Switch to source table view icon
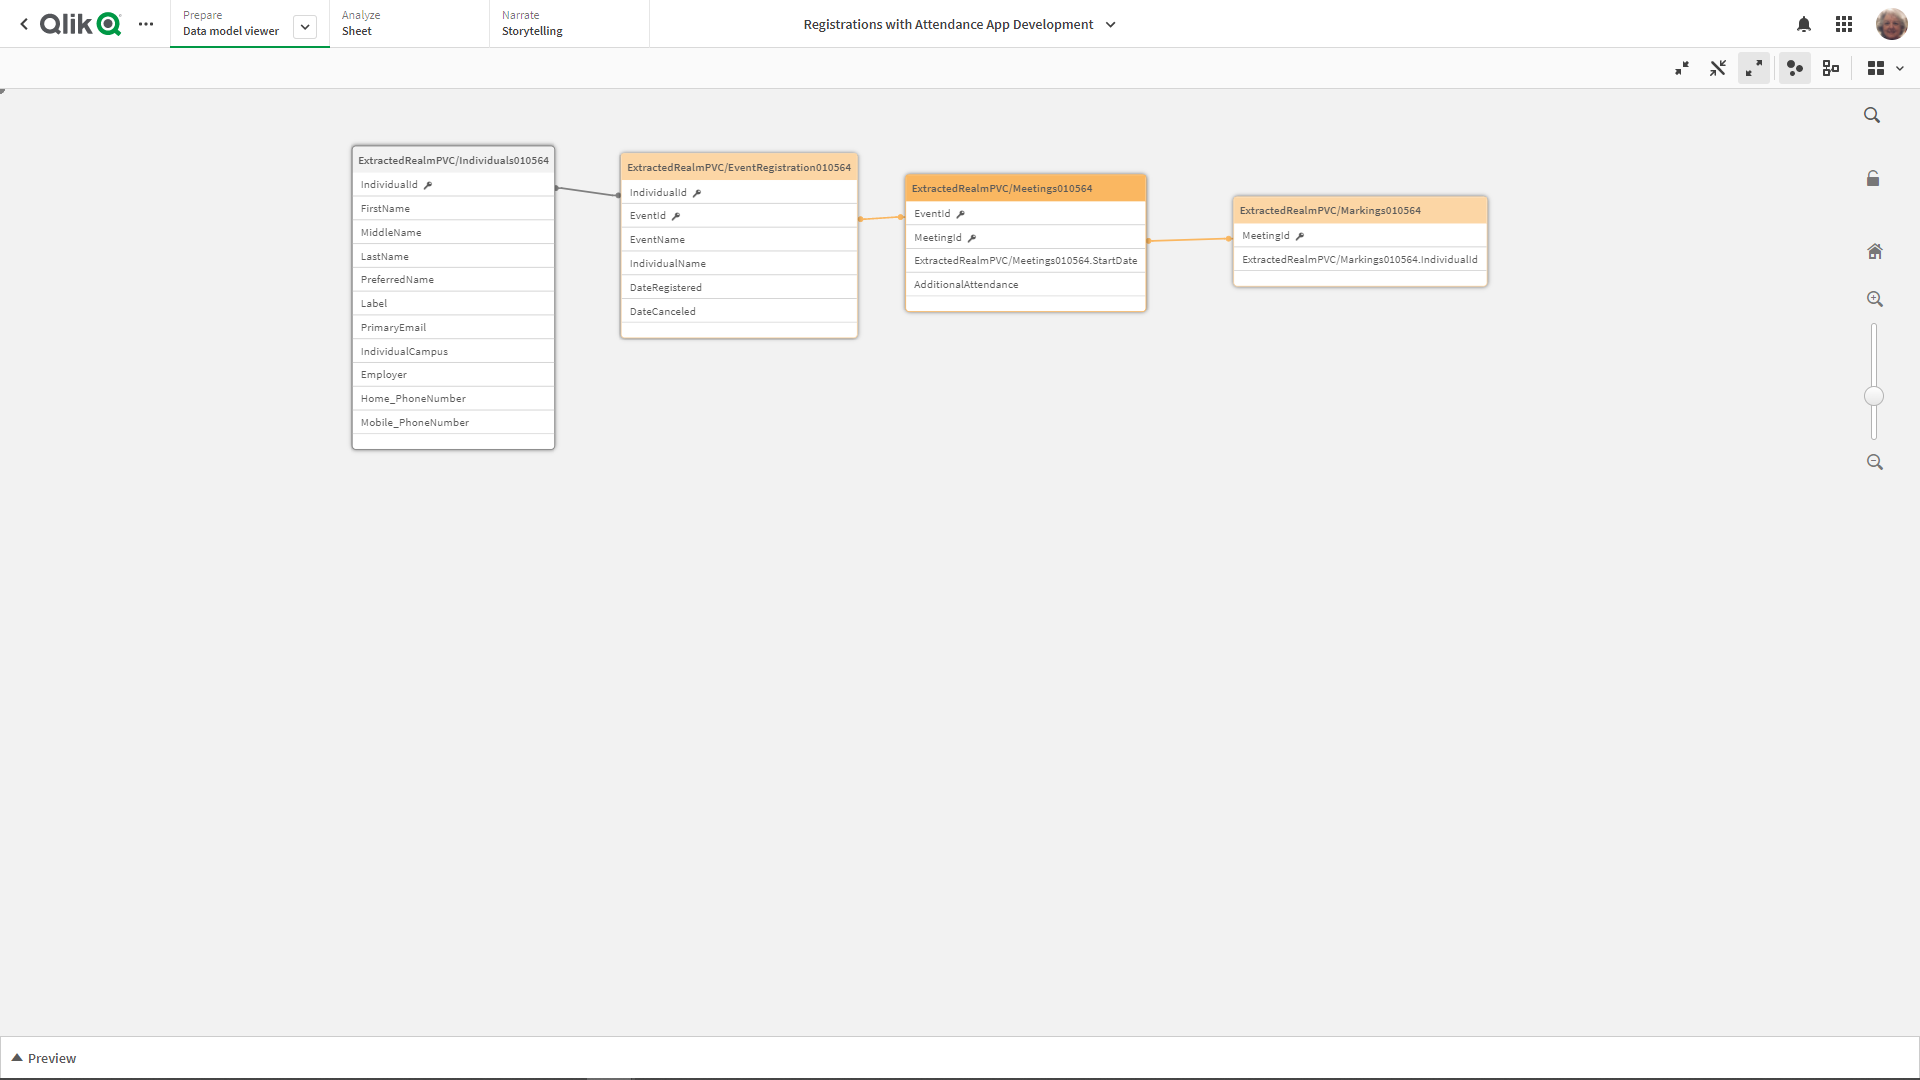Viewport: 1920px width, 1080px height. click(1831, 68)
